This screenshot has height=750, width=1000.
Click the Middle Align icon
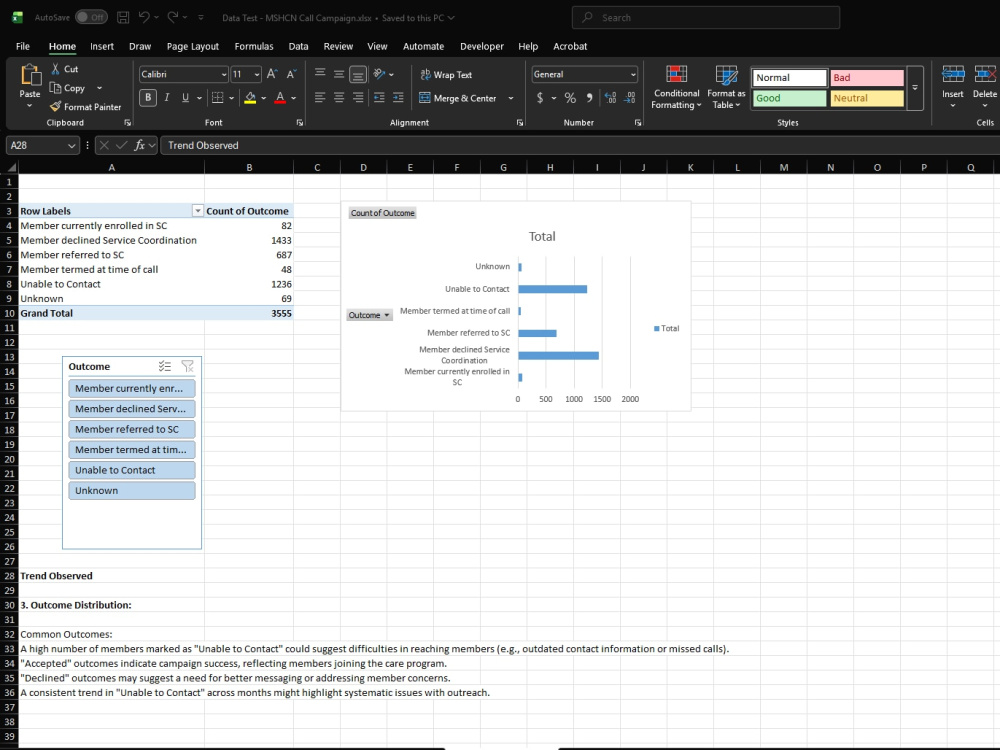[339, 74]
